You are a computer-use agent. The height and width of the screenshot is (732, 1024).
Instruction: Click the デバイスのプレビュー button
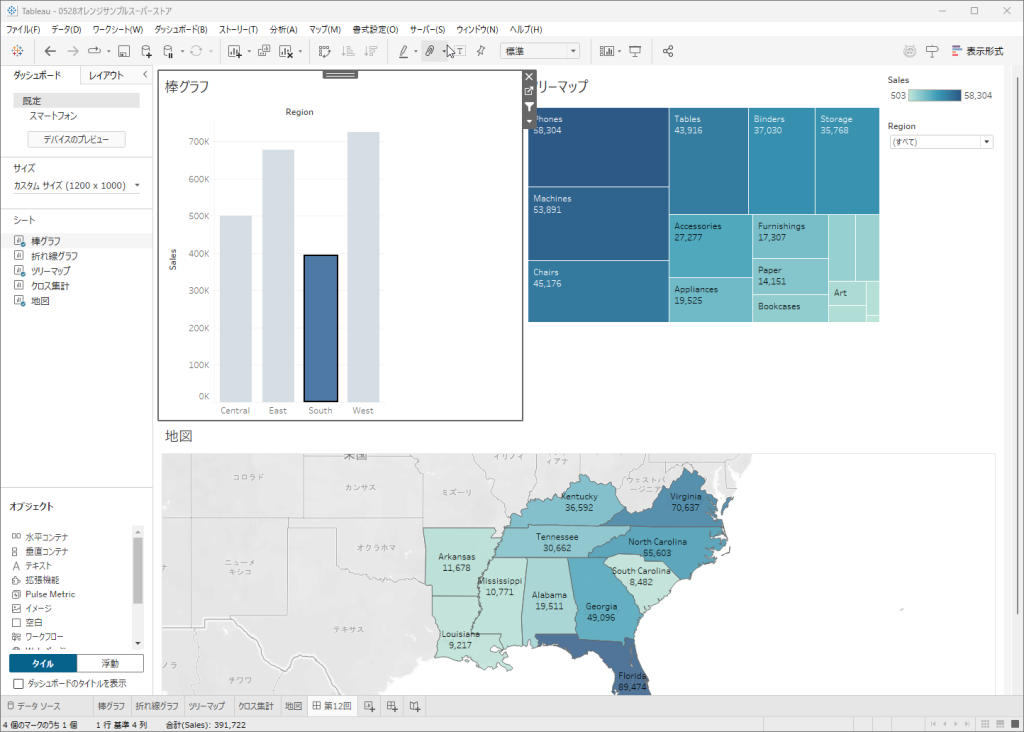click(x=76, y=139)
